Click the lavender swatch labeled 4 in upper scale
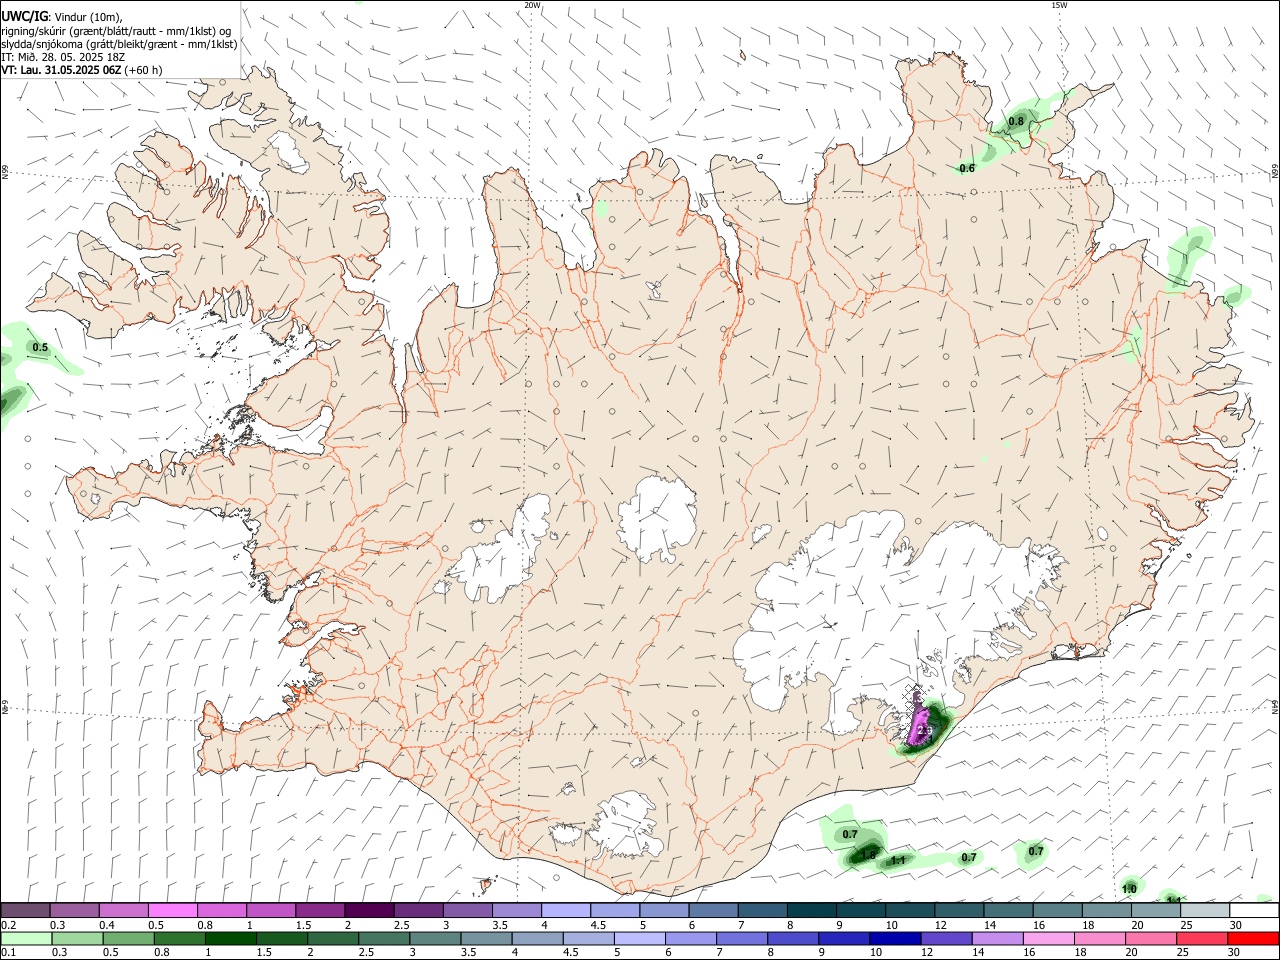The width and height of the screenshot is (1280, 960). click(x=566, y=910)
